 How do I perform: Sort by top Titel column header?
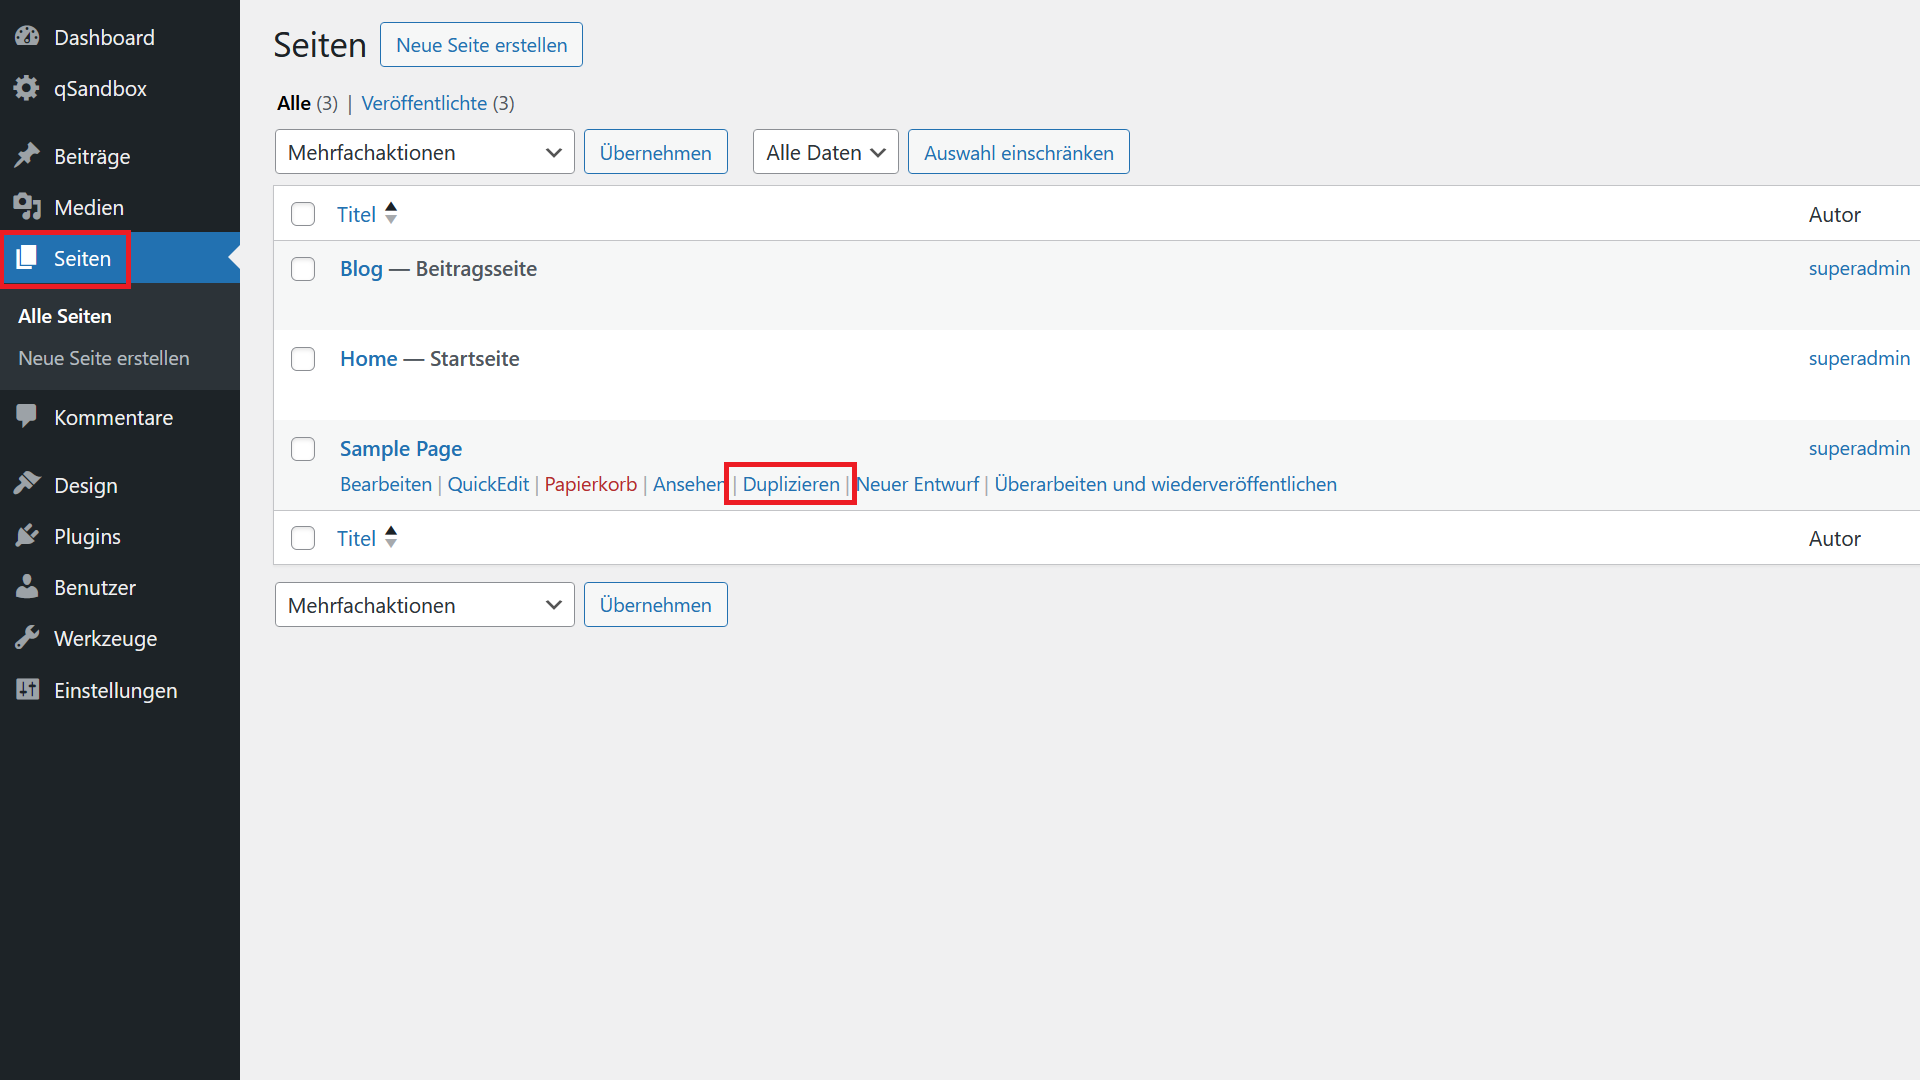click(x=356, y=214)
